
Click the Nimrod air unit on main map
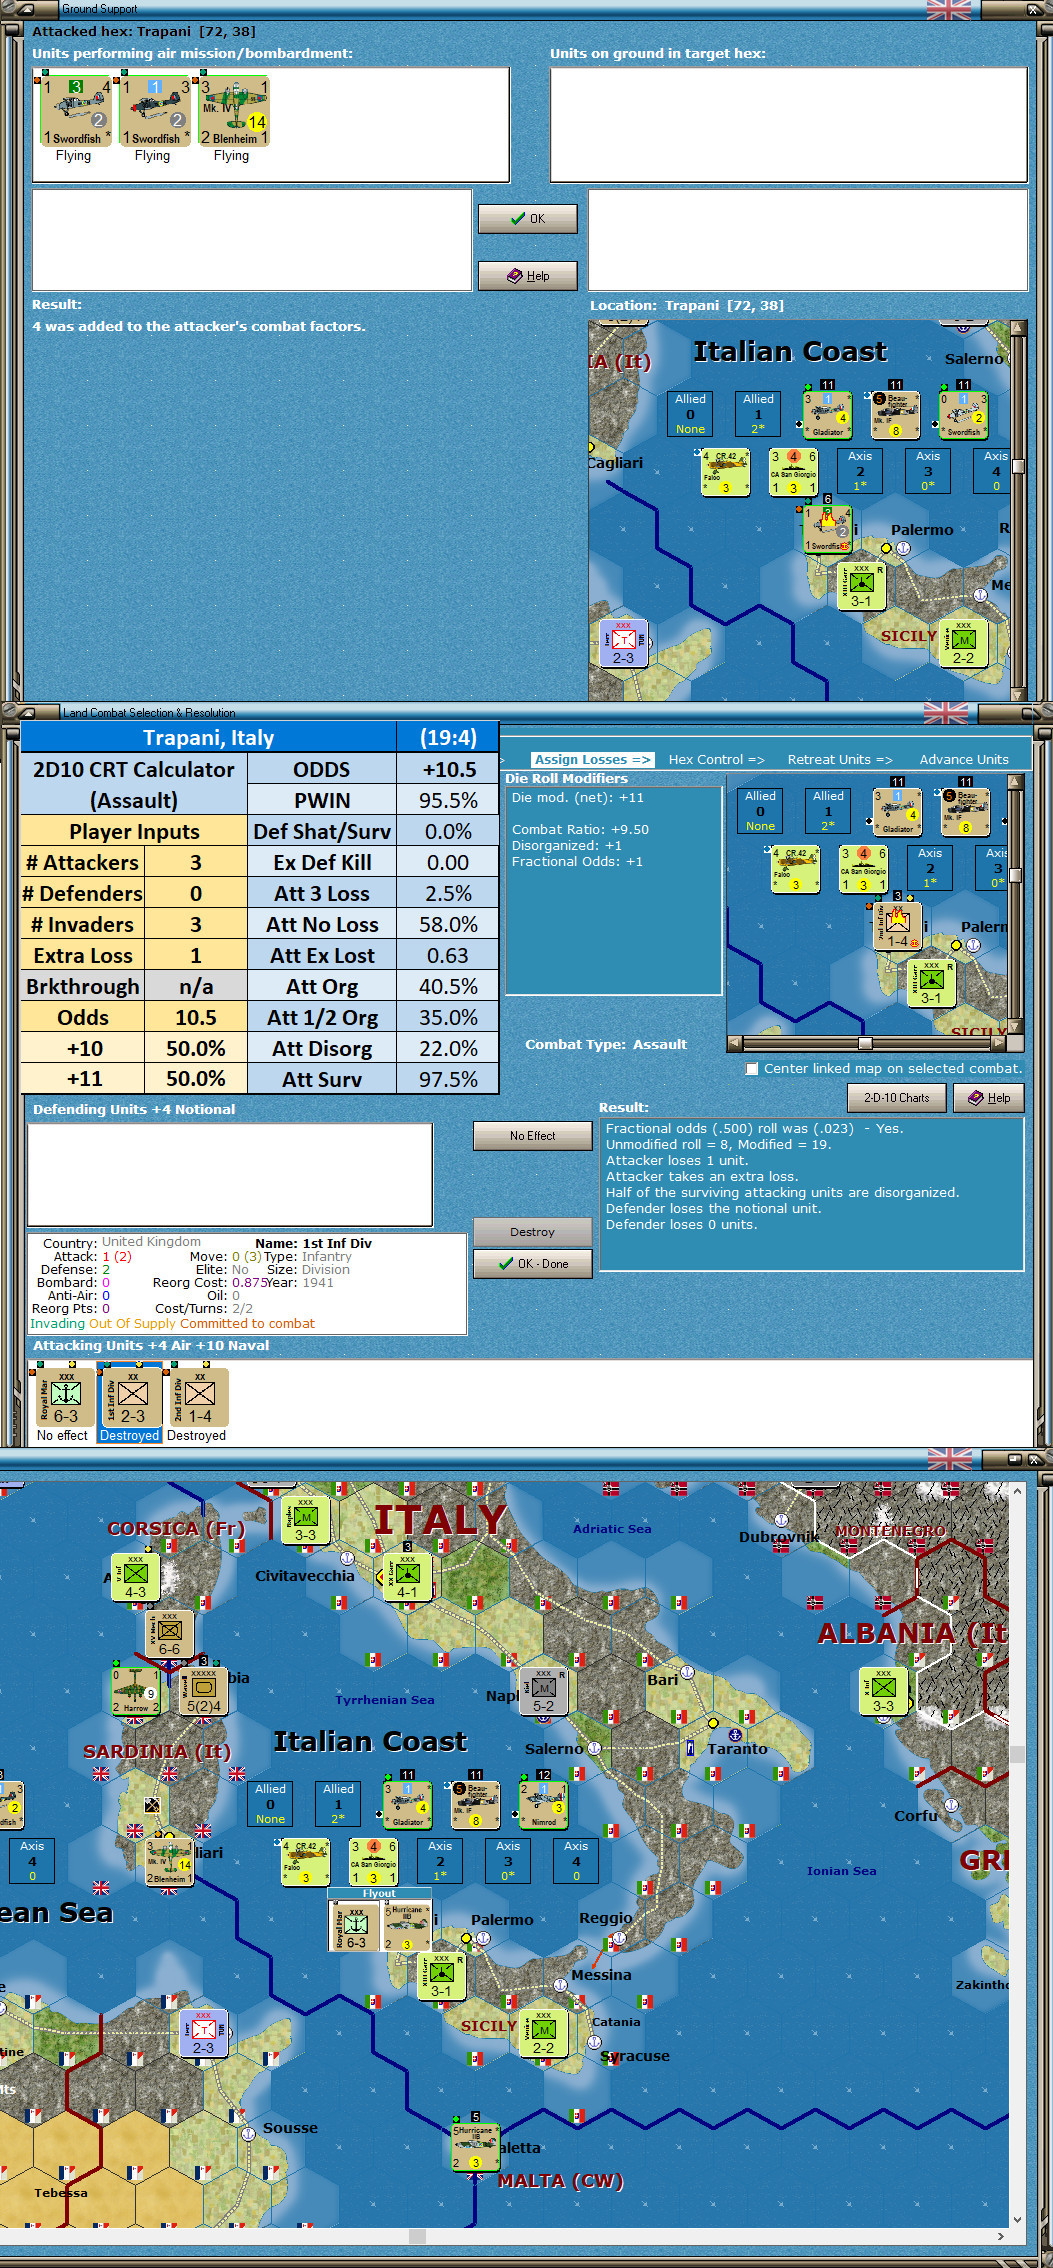tap(543, 1805)
